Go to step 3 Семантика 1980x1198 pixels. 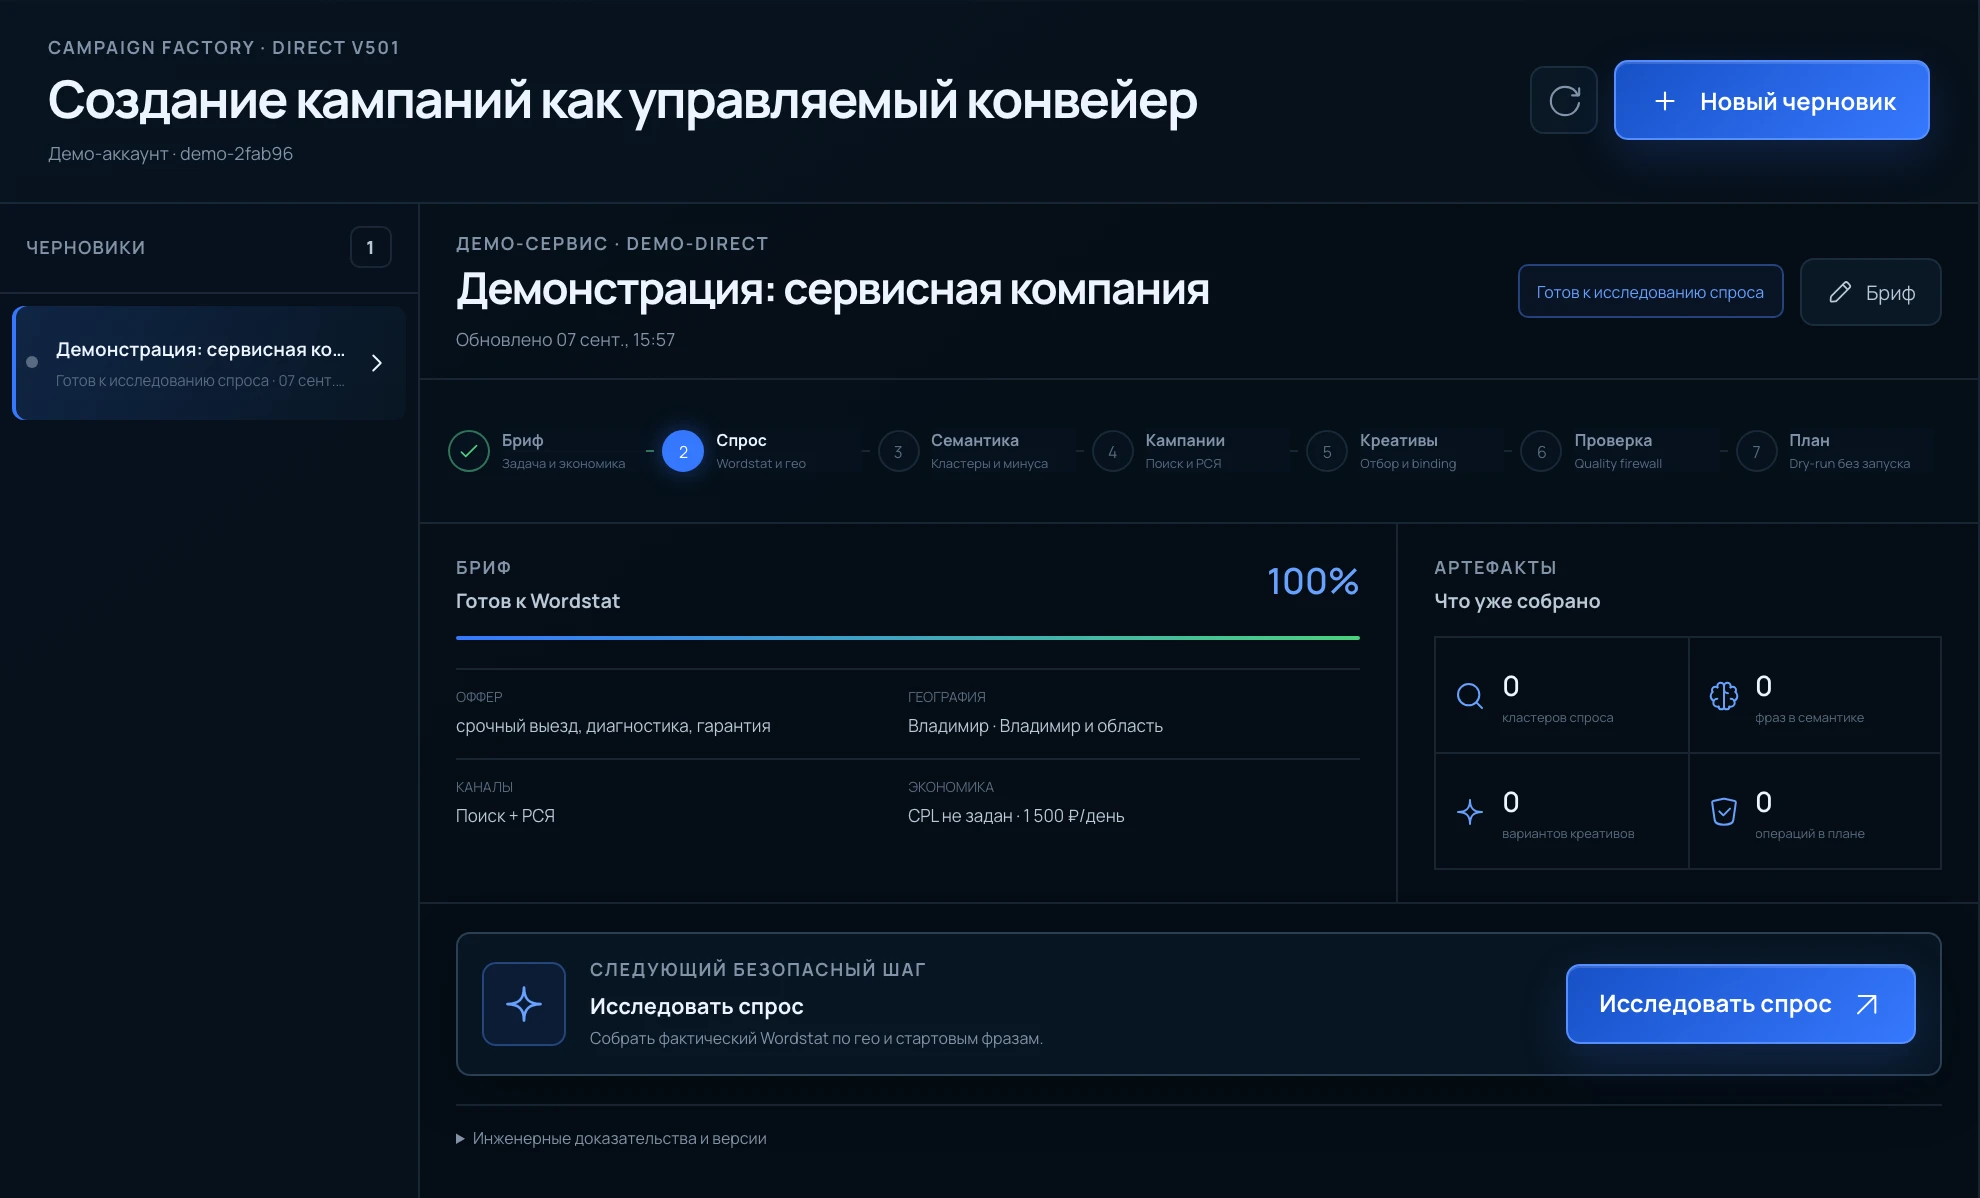964,451
